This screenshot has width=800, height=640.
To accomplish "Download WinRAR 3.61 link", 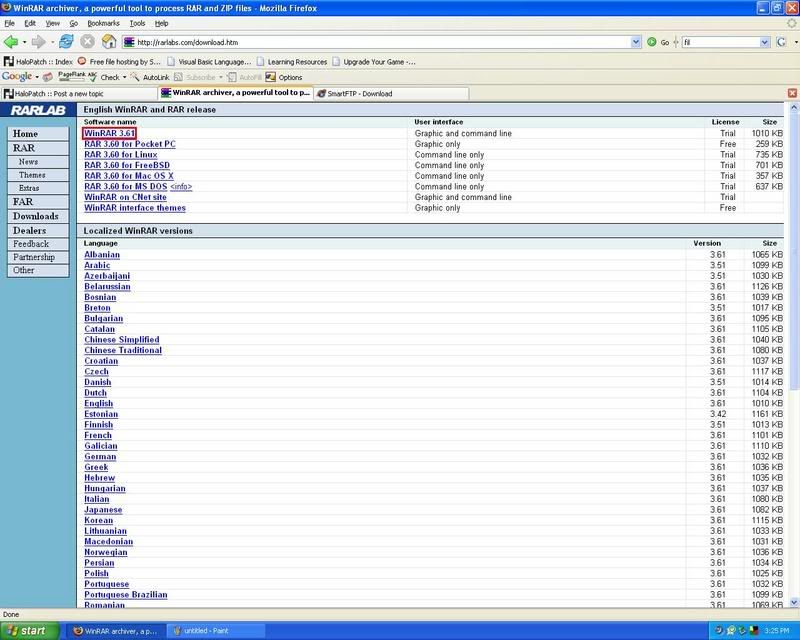I will tap(109, 133).
